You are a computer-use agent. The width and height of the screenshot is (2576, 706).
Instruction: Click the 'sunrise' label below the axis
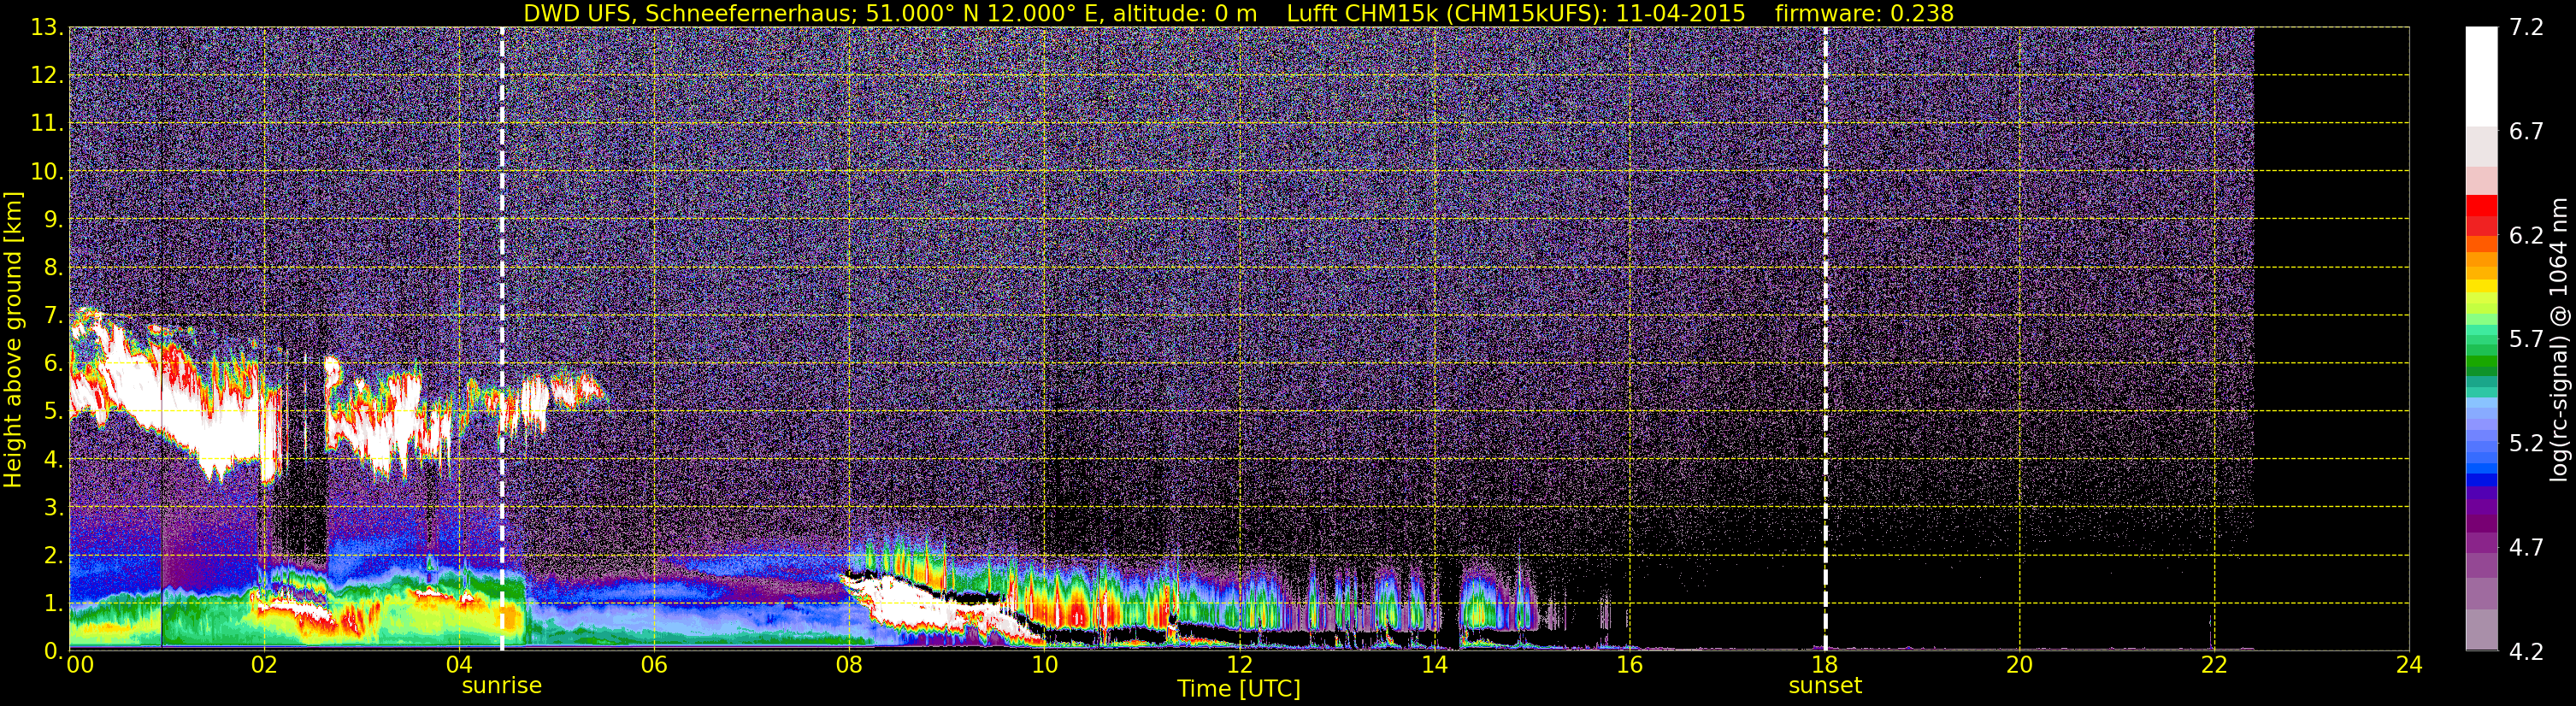click(x=502, y=686)
